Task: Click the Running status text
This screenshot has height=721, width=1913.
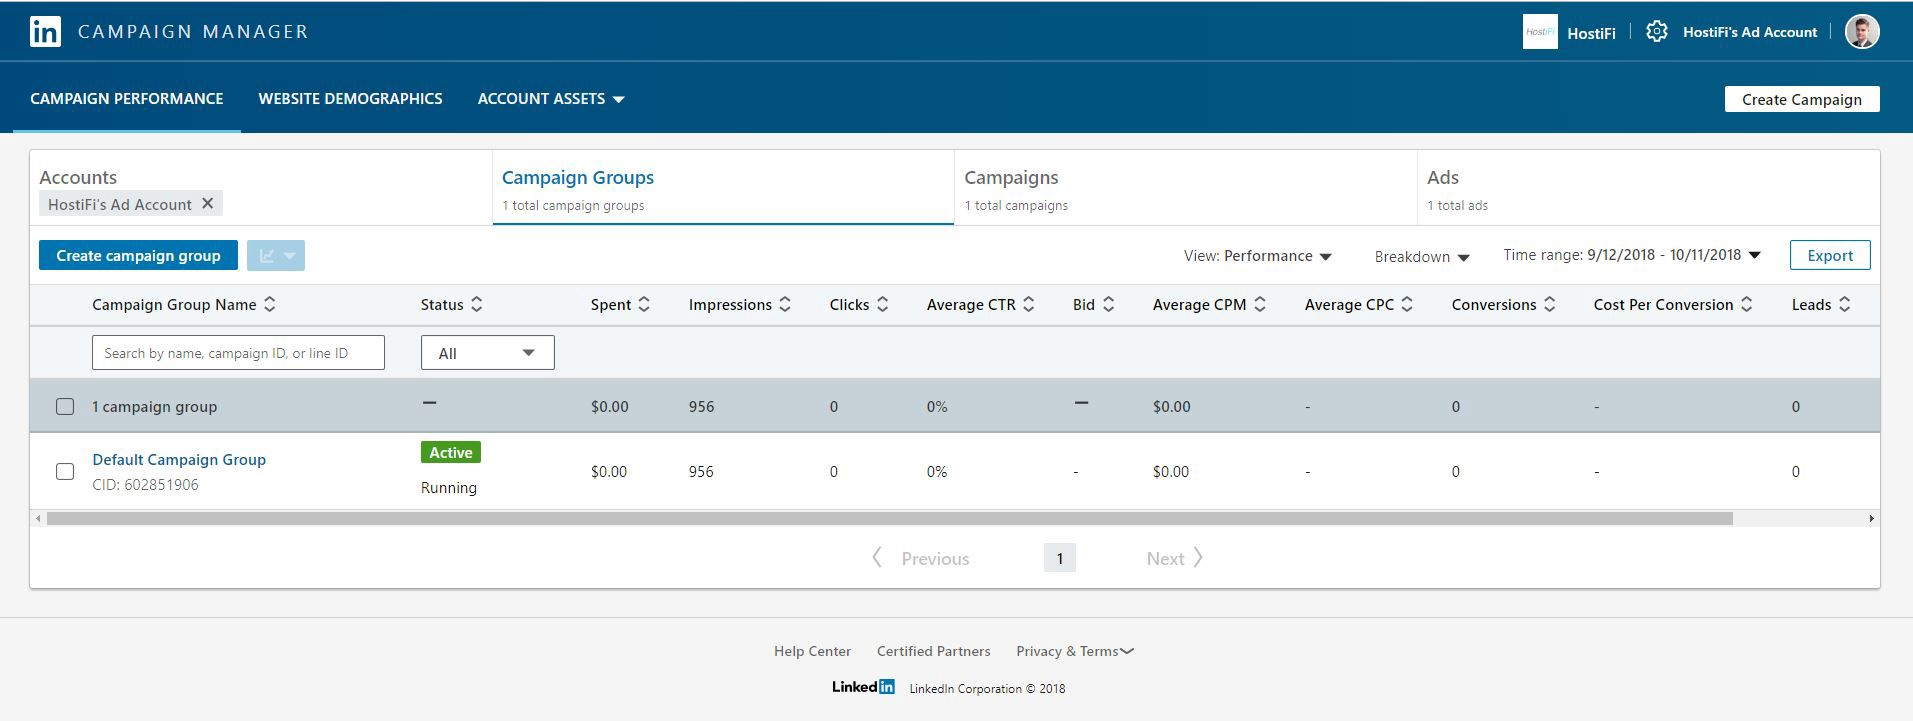Action: 449,488
